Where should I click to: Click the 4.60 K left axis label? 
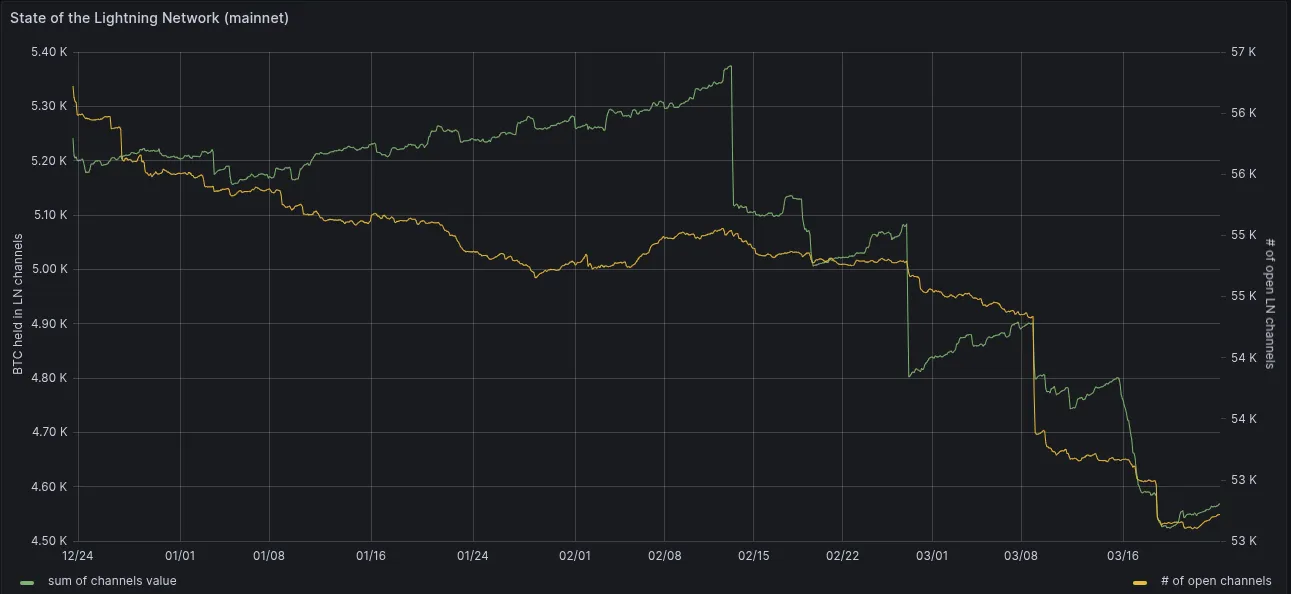coord(47,487)
